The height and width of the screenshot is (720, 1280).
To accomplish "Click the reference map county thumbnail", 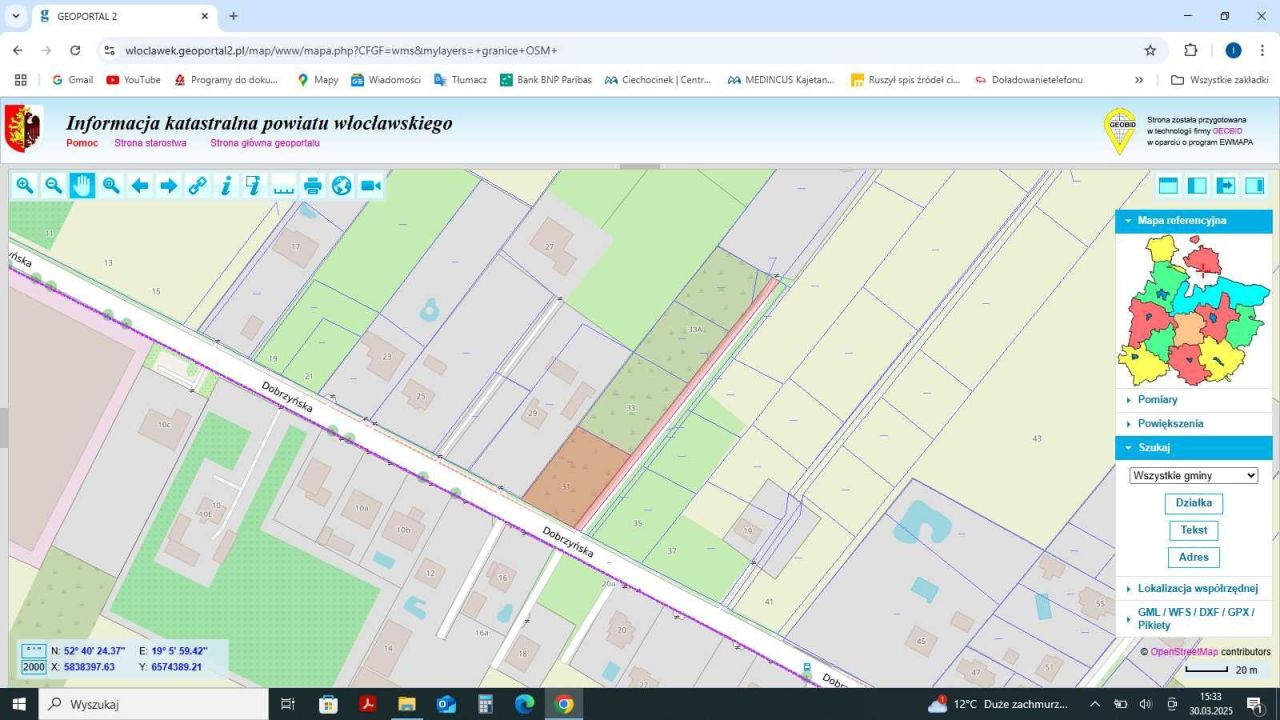I will [1194, 310].
